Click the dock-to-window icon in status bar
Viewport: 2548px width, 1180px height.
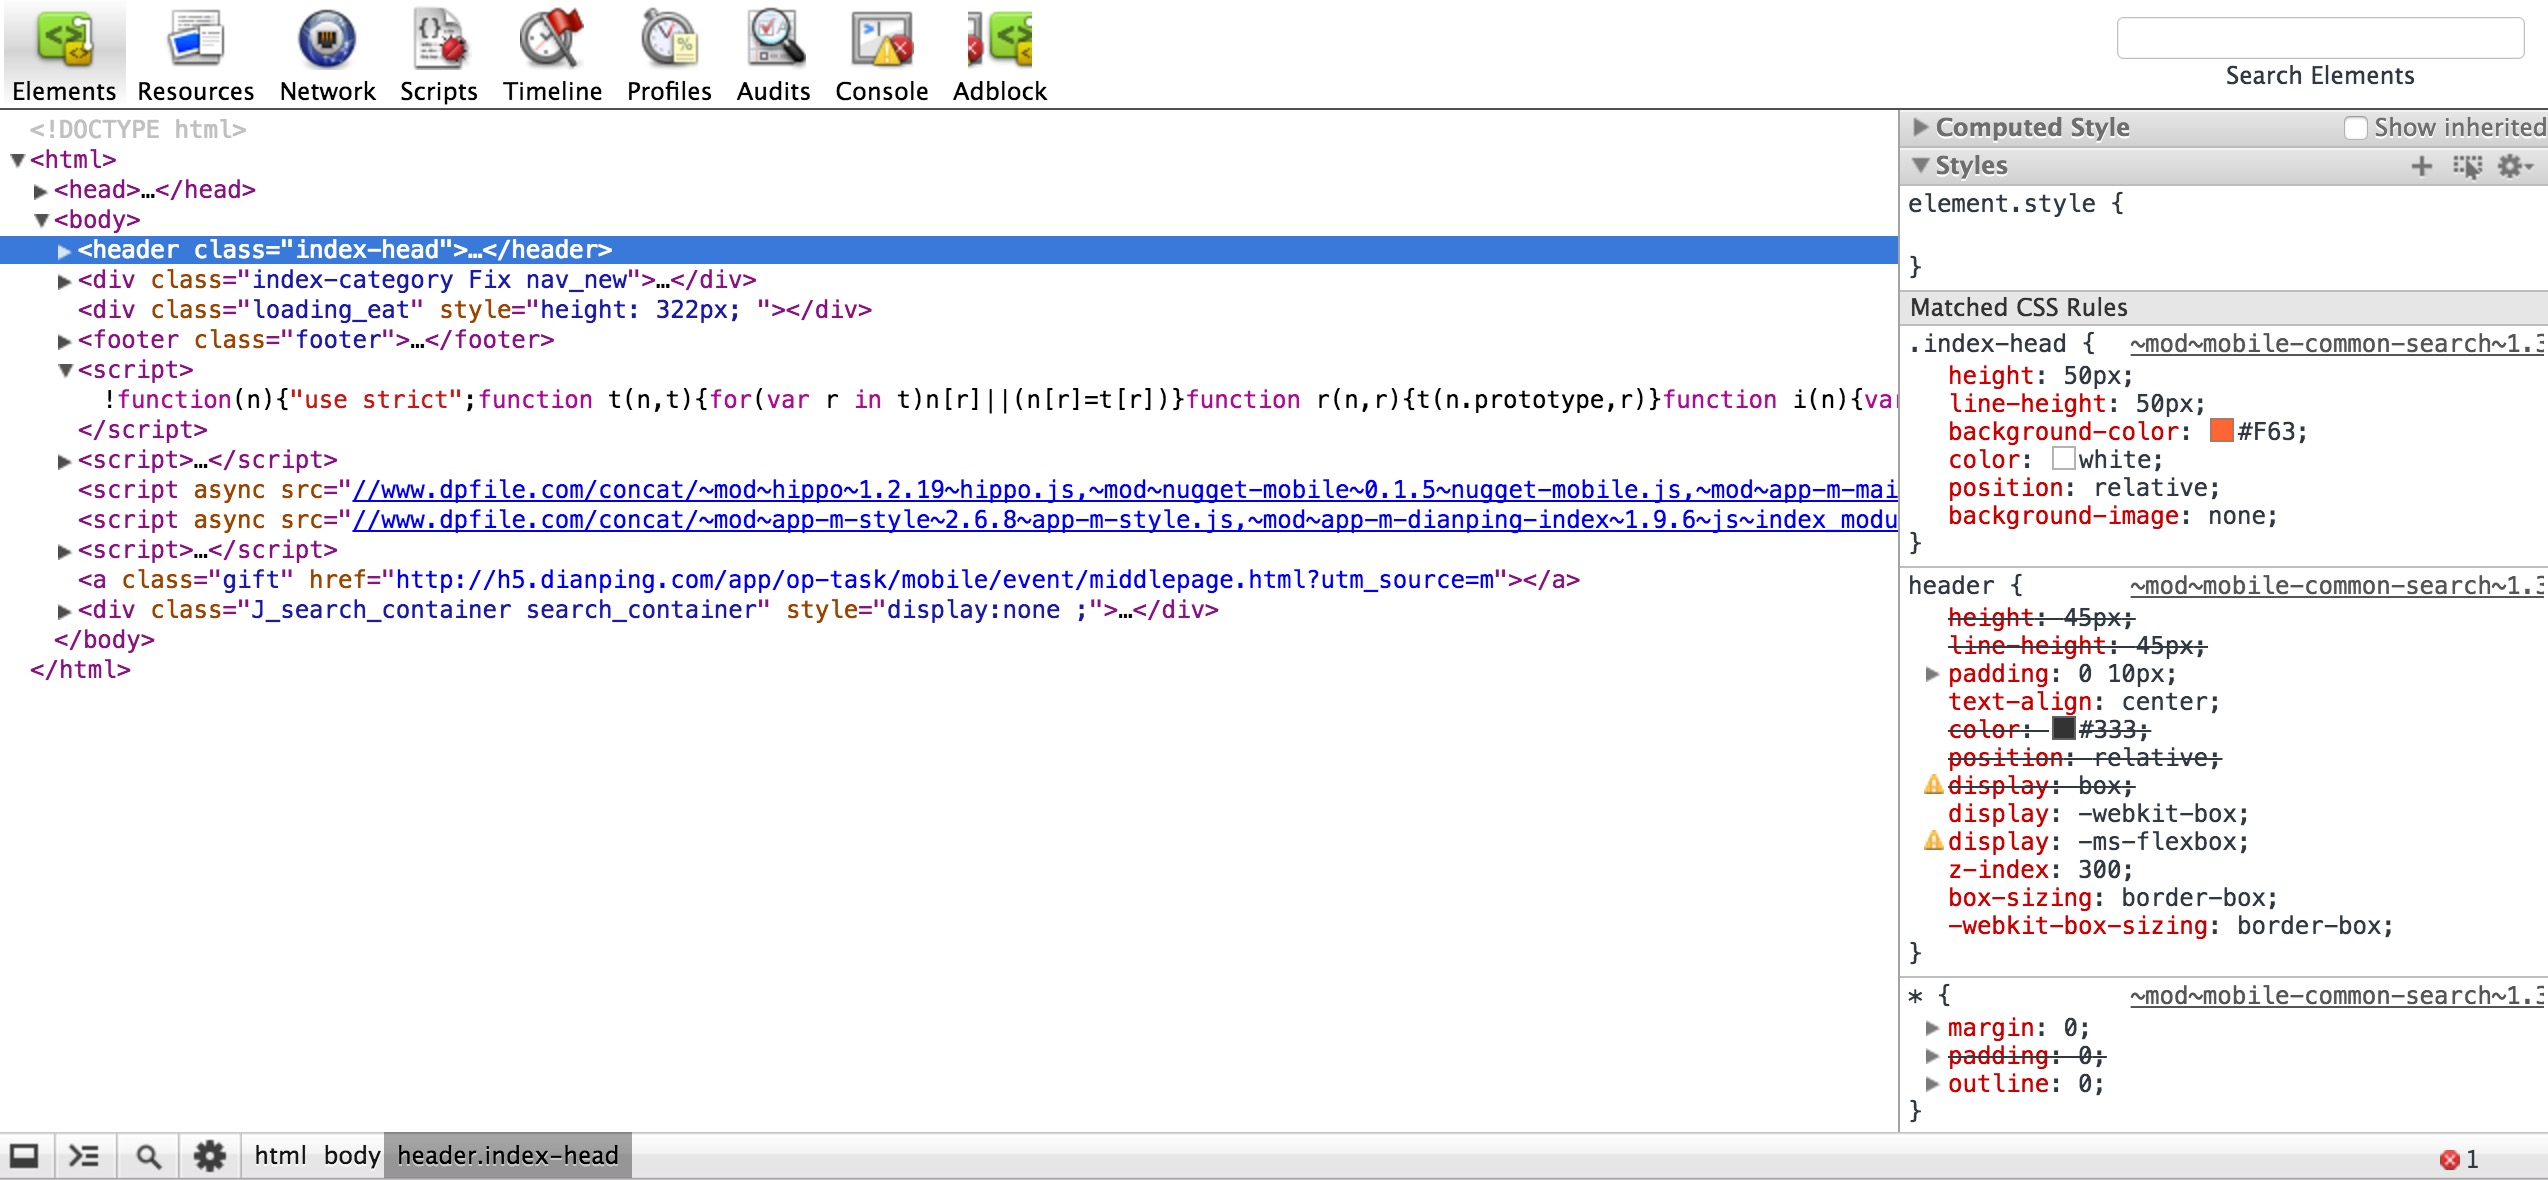pyautogui.click(x=24, y=1157)
